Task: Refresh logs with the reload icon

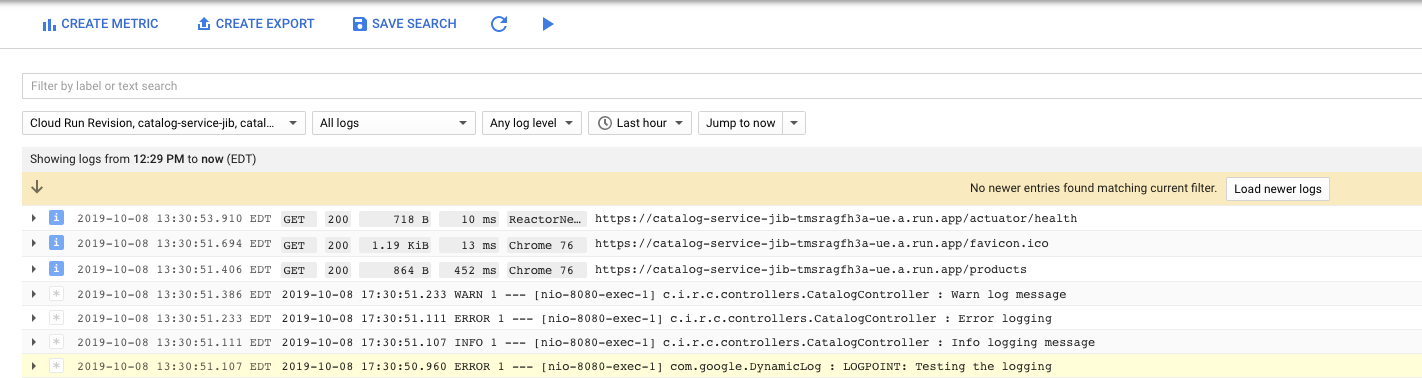Action: coord(499,24)
